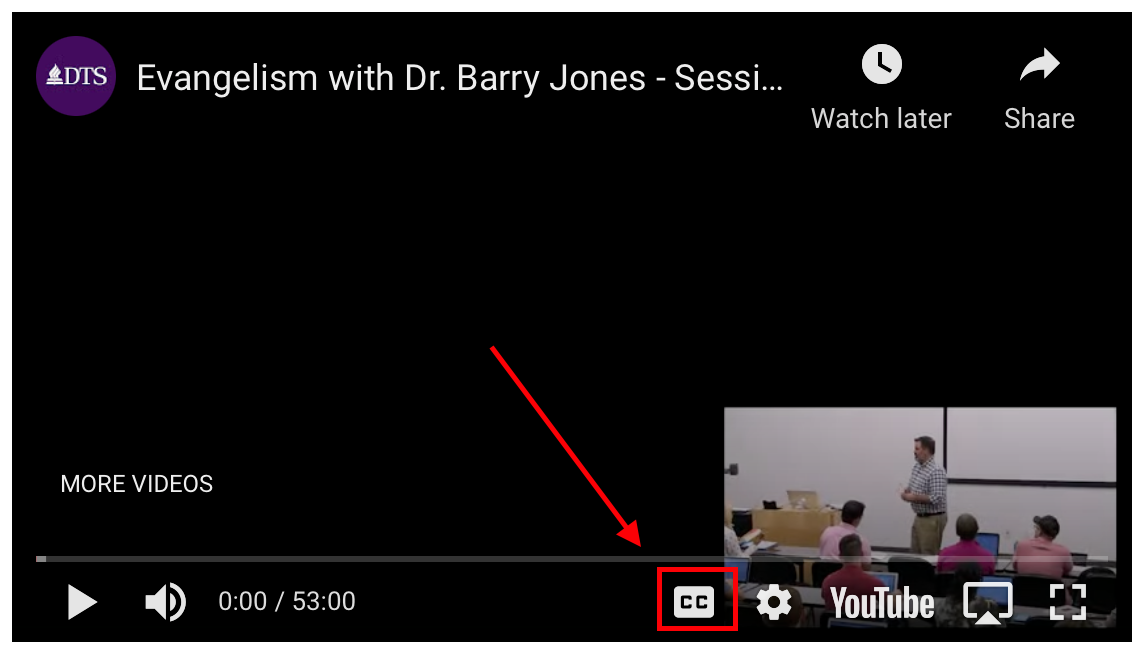Click the Watch later clock icon
Viewport: 1146px width, 658px height.
881,64
